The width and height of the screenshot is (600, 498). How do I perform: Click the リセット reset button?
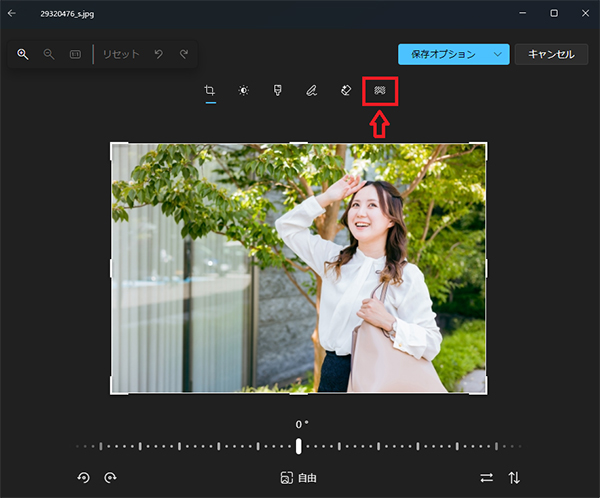[121, 54]
